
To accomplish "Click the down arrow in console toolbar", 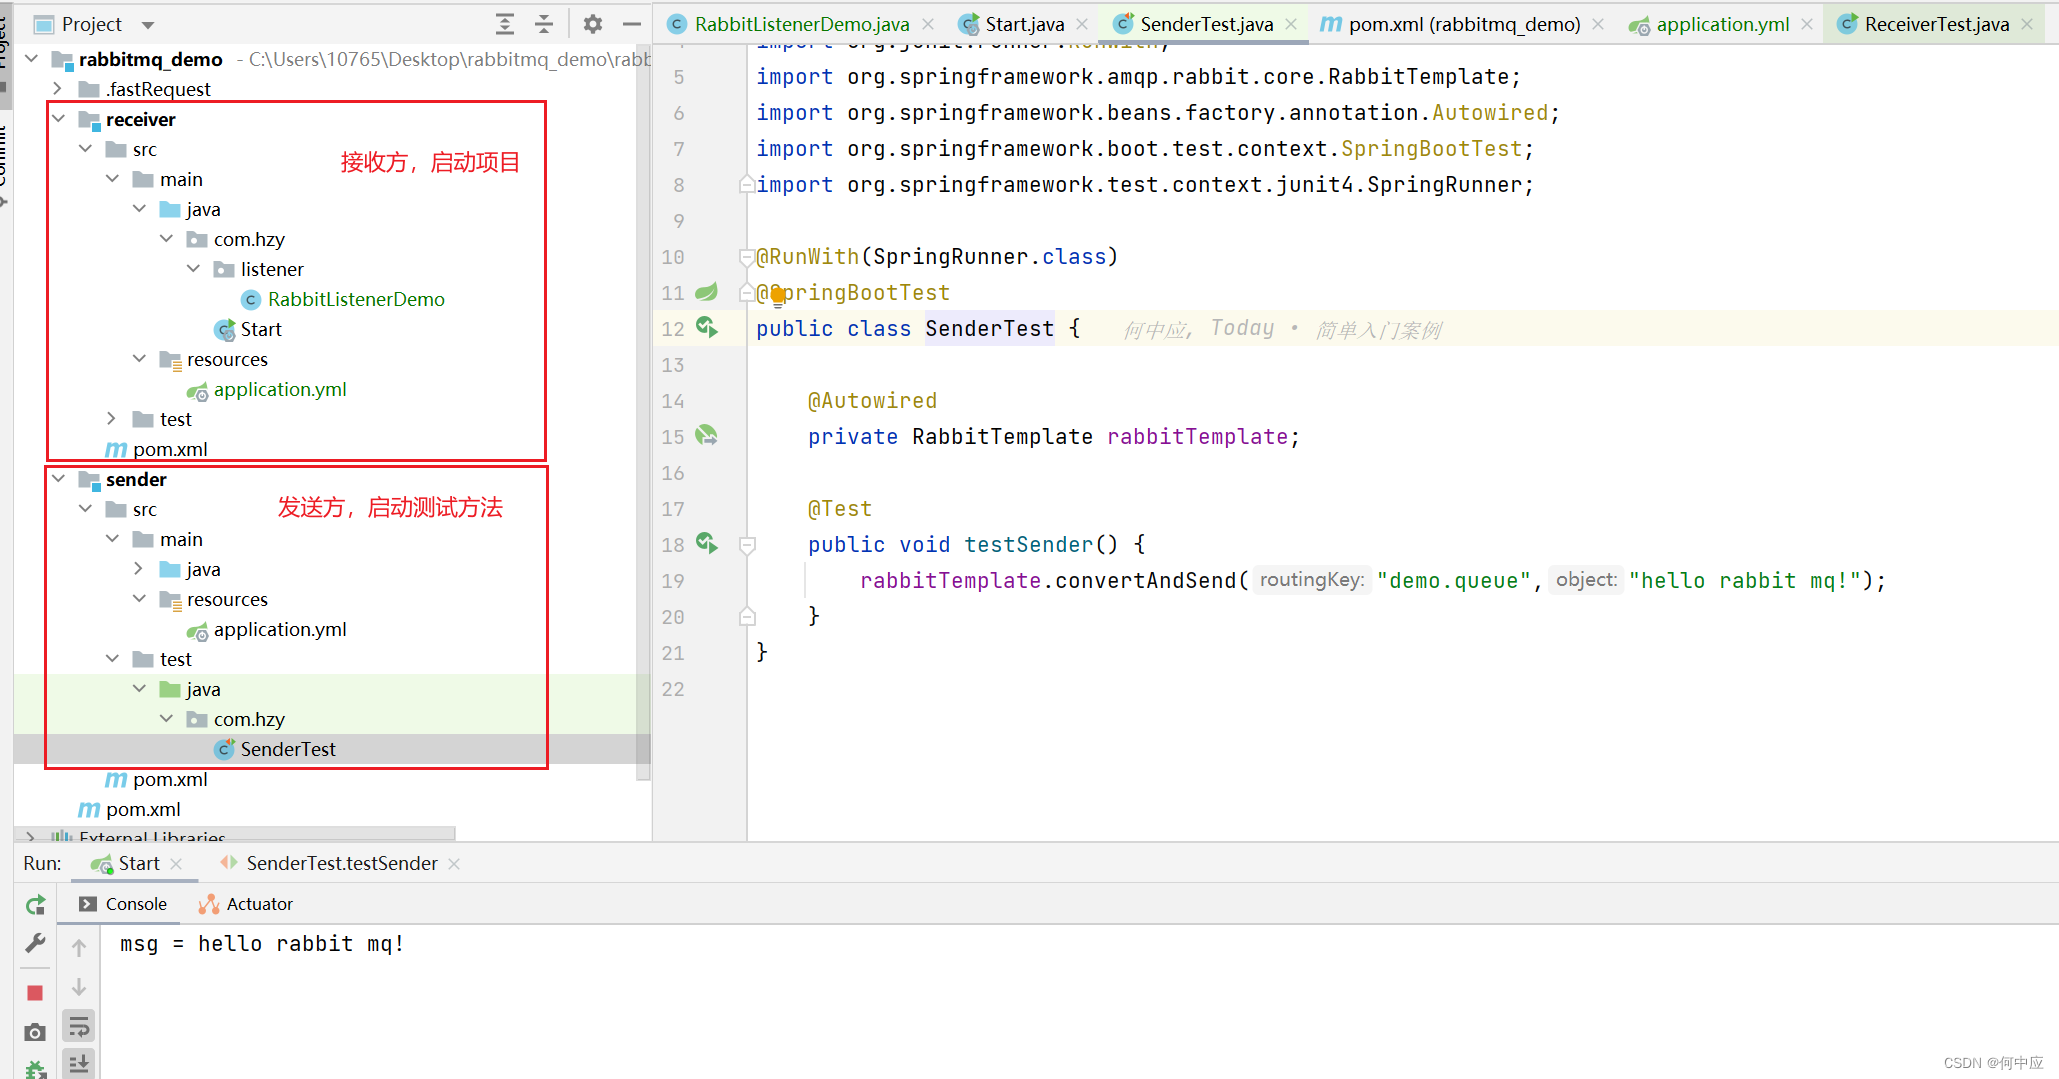I will click(x=79, y=987).
